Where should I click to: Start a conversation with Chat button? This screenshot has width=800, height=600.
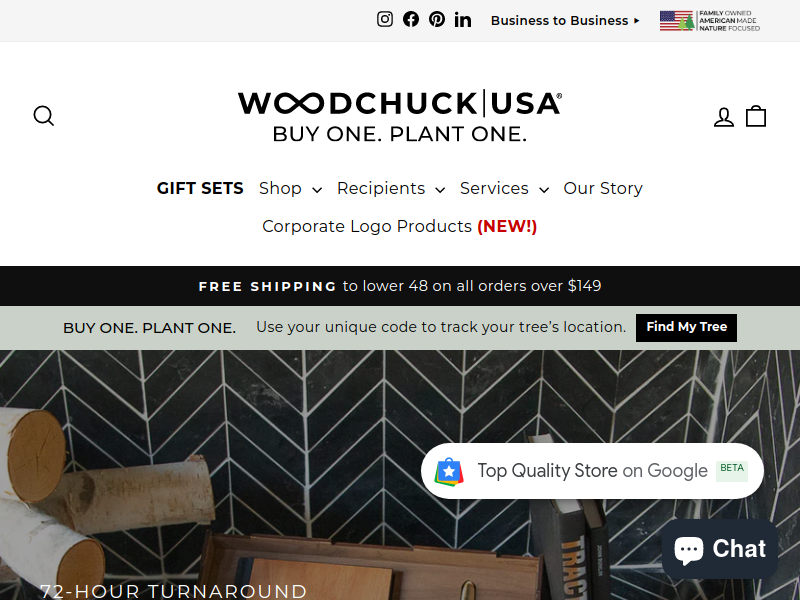click(x=720, y=549)
